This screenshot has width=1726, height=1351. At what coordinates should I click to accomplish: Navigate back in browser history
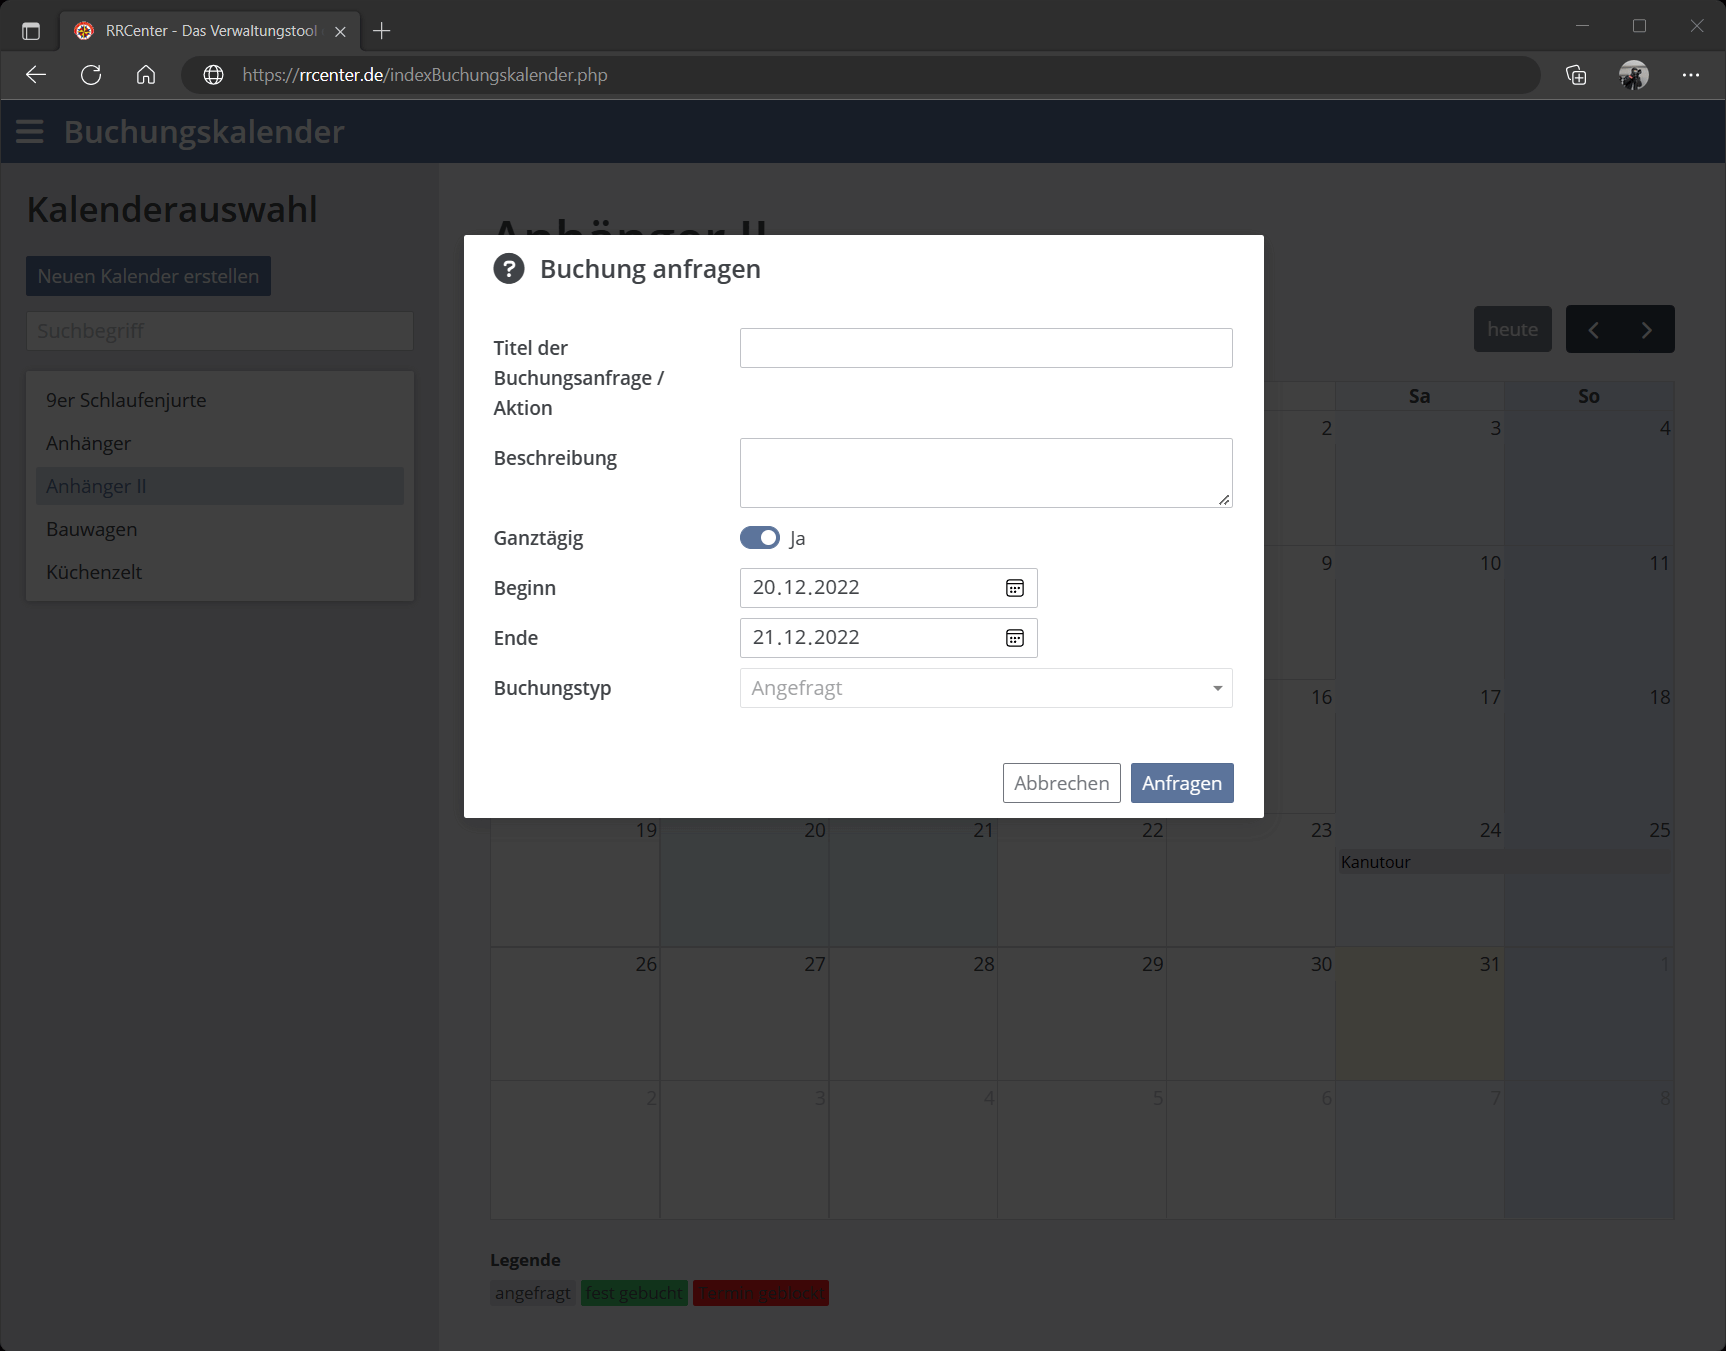[36, 75]
